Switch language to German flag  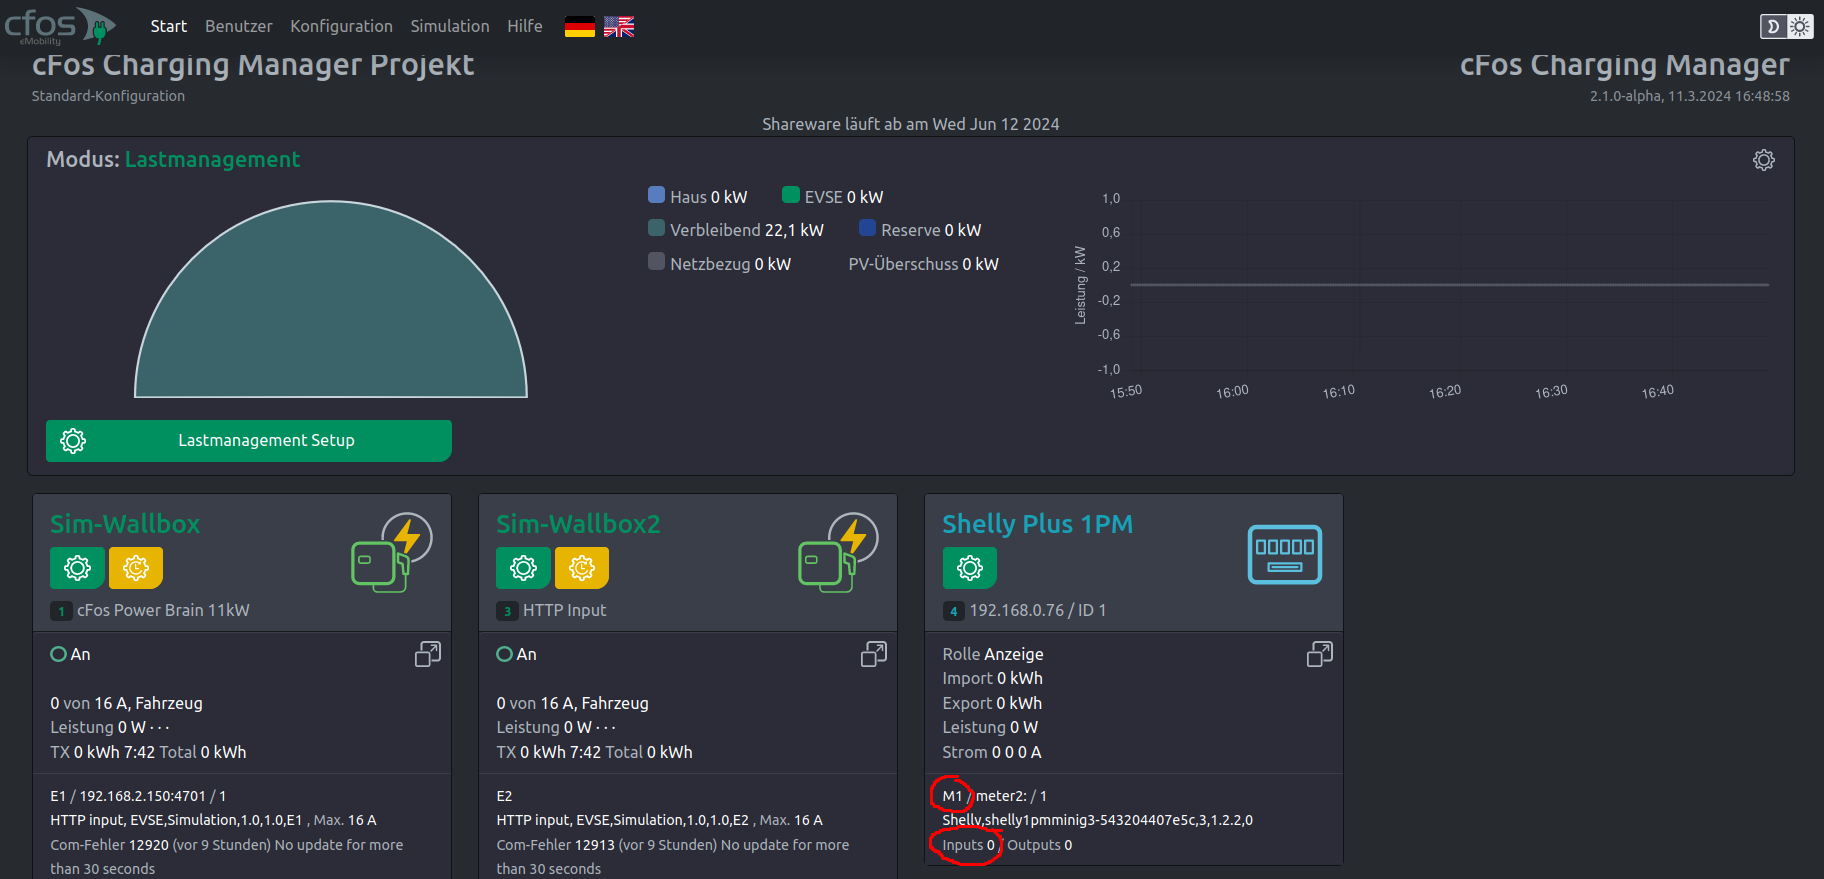[x=580, y=27]
